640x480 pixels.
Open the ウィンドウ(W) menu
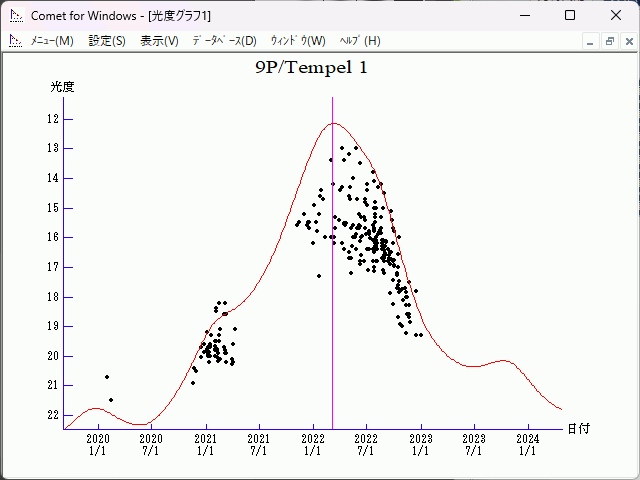coord(298,41)
